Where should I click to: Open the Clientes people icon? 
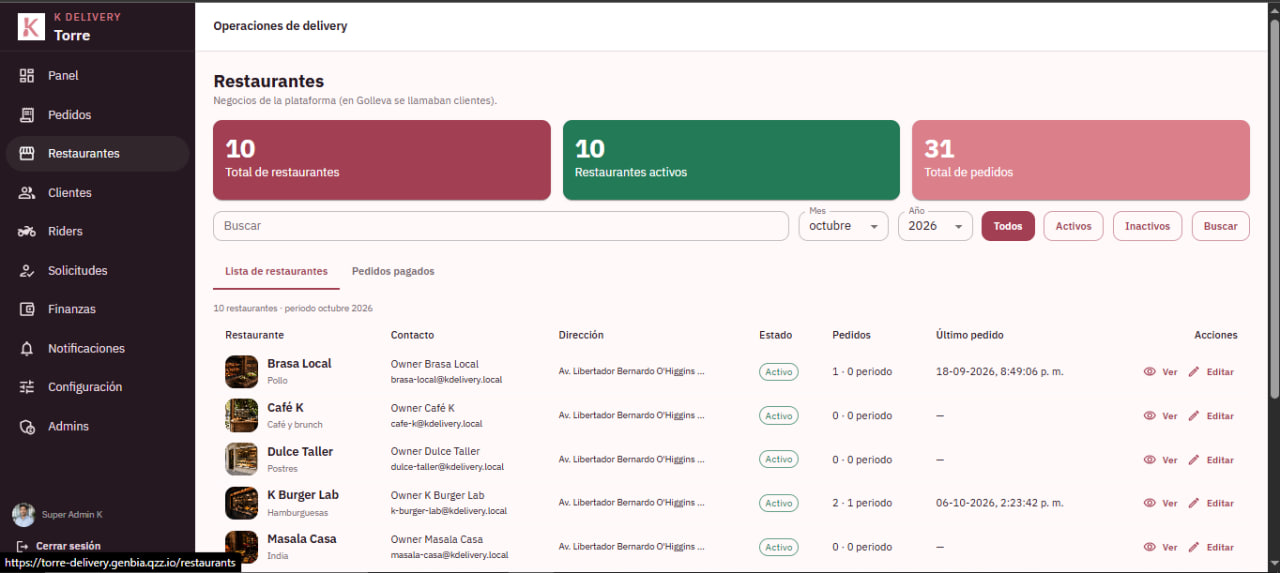point(27,193)
